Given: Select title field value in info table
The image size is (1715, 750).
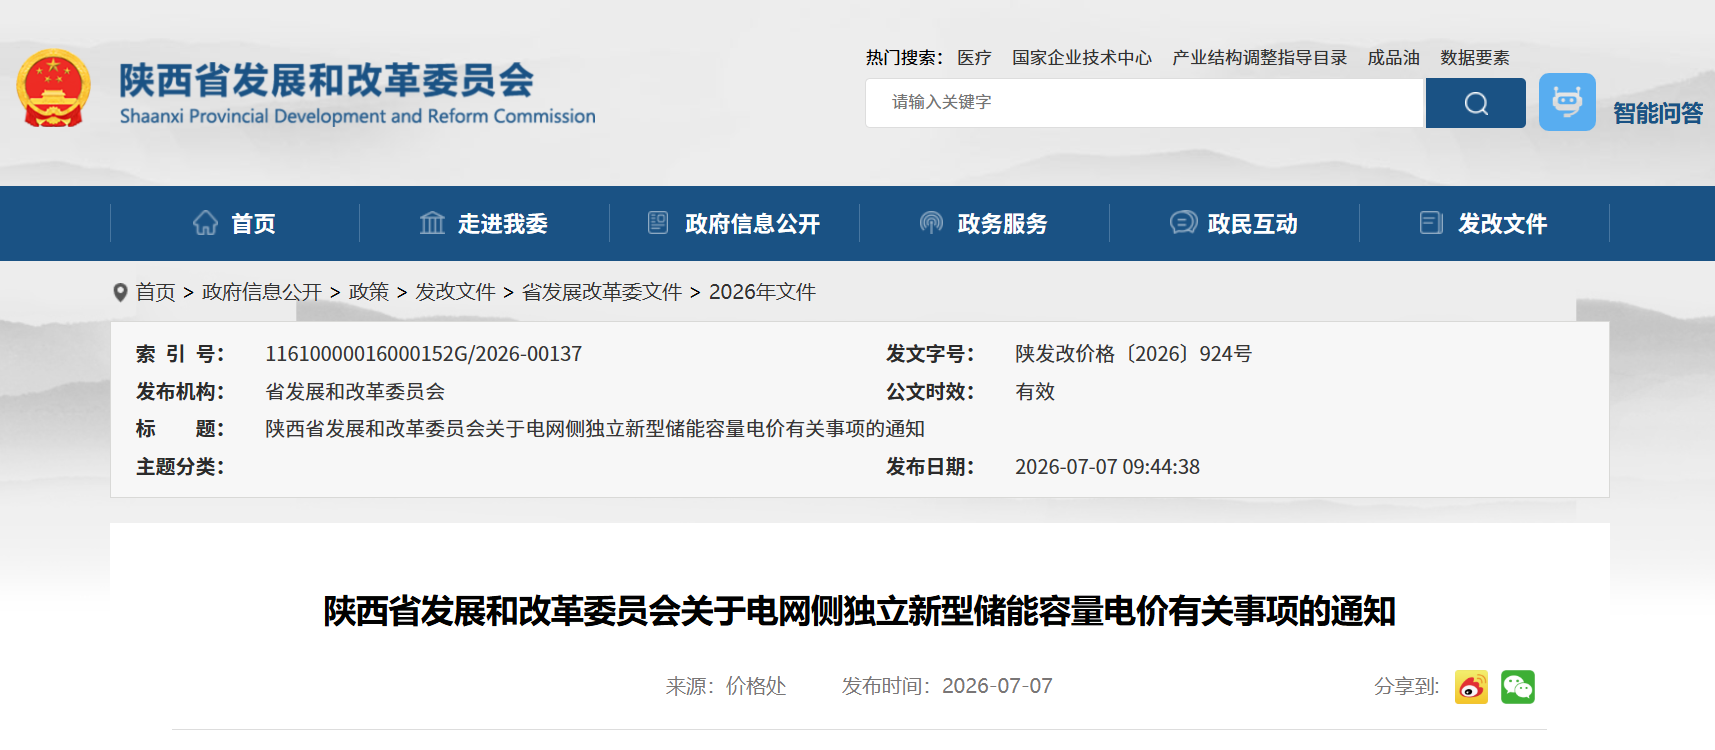Looking at the screenshot, I should click(x=595, y=429).
